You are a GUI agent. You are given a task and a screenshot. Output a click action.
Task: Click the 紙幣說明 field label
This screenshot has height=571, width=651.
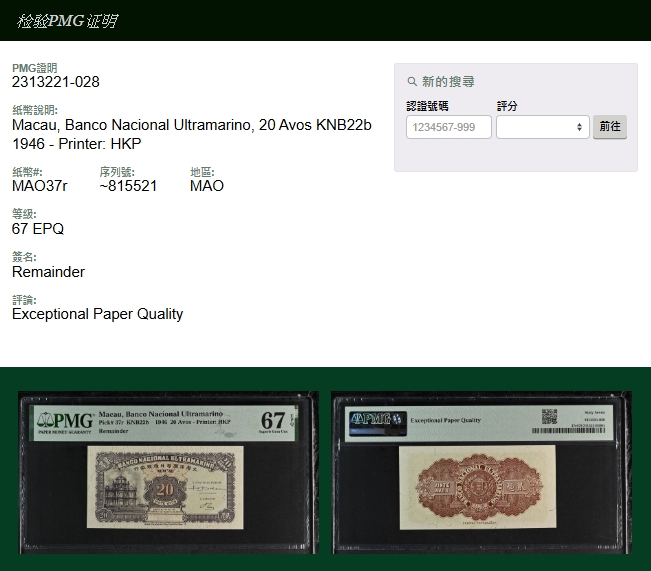point(35,110)
